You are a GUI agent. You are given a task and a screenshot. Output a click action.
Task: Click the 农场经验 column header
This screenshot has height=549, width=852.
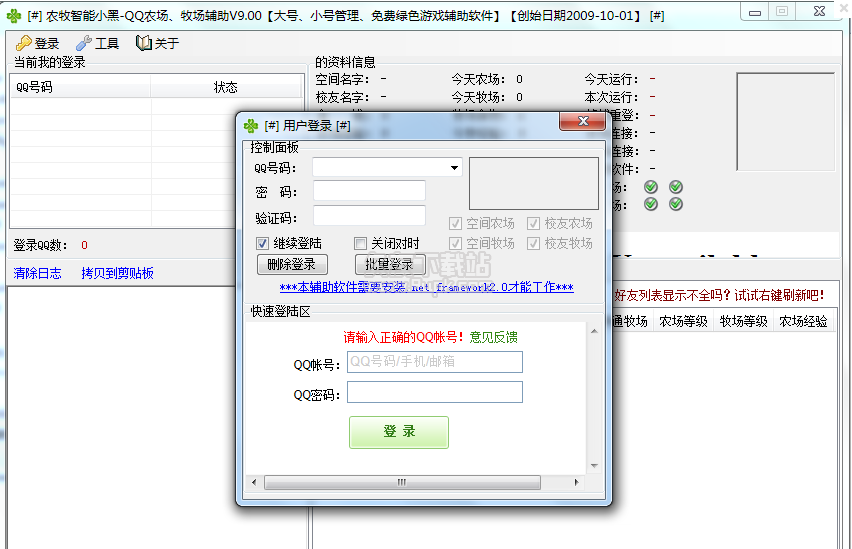click(x=804, y=321)
